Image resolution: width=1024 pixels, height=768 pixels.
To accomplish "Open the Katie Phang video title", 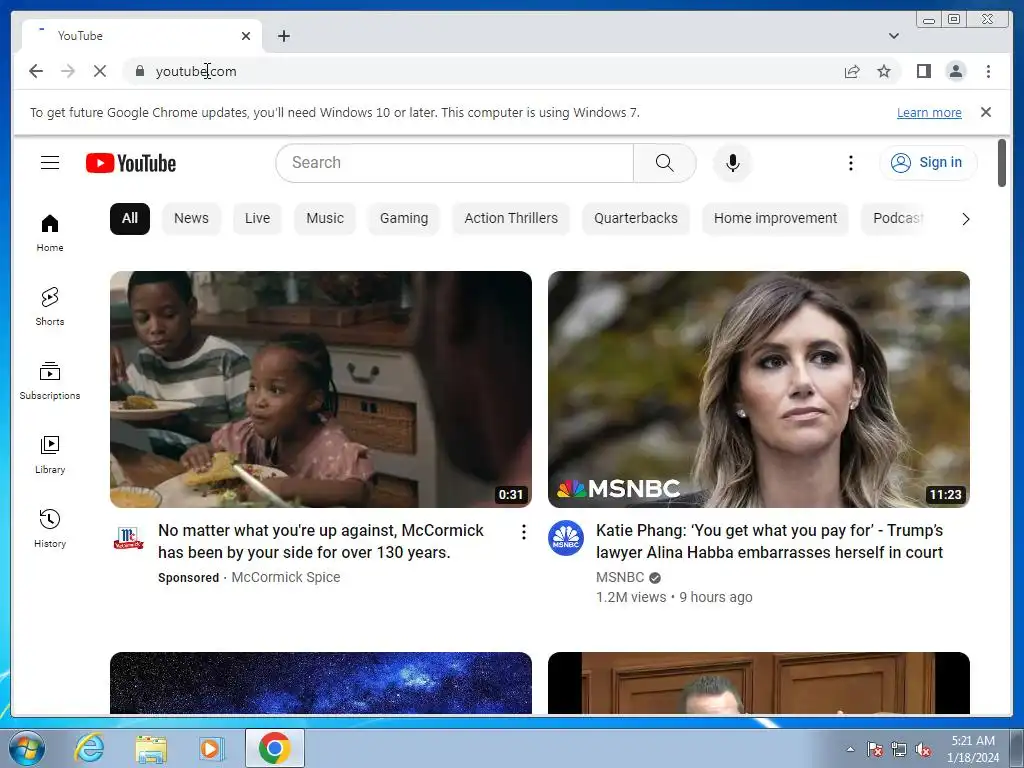I will click(x=769, y=541).
